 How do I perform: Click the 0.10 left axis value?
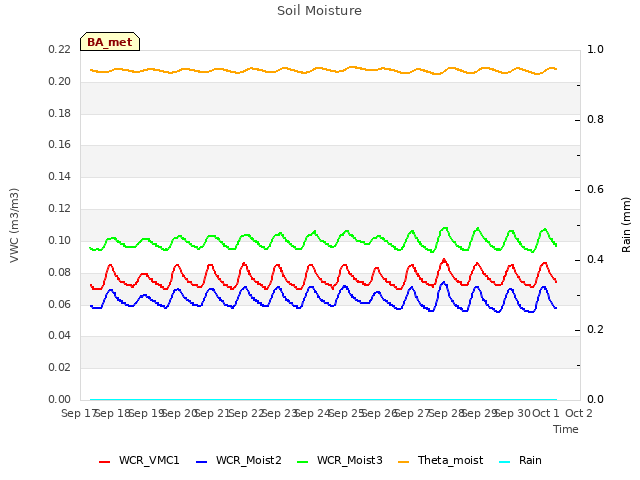pos(60,240)
